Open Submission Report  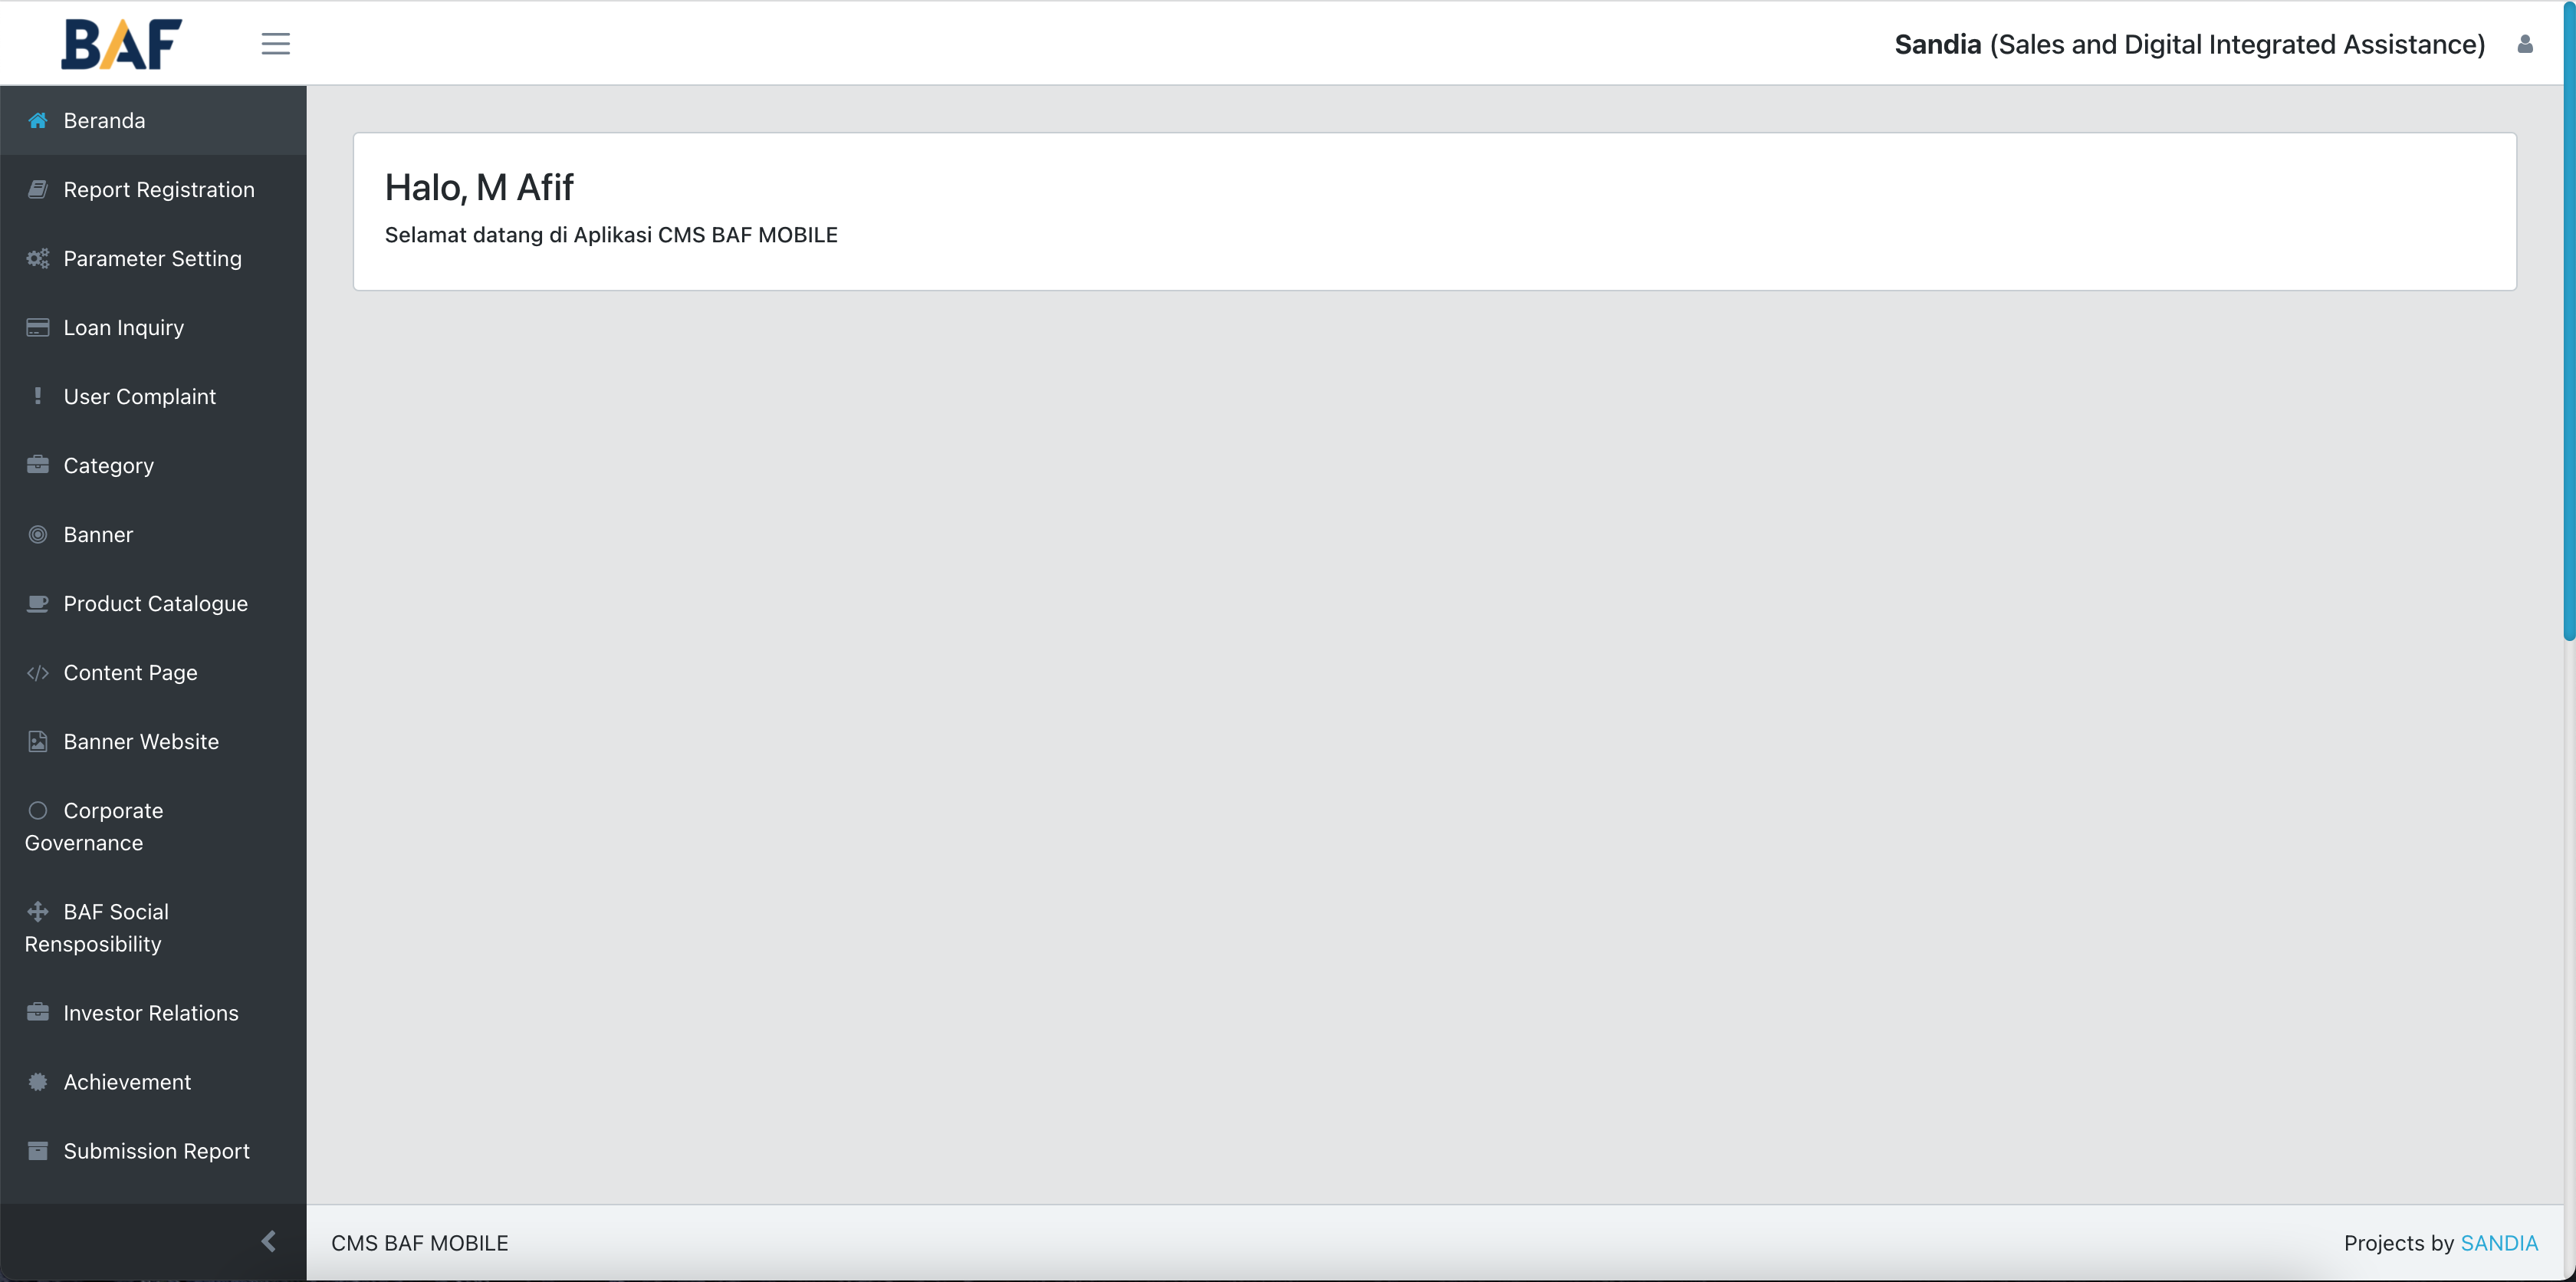click(153, 1150)
